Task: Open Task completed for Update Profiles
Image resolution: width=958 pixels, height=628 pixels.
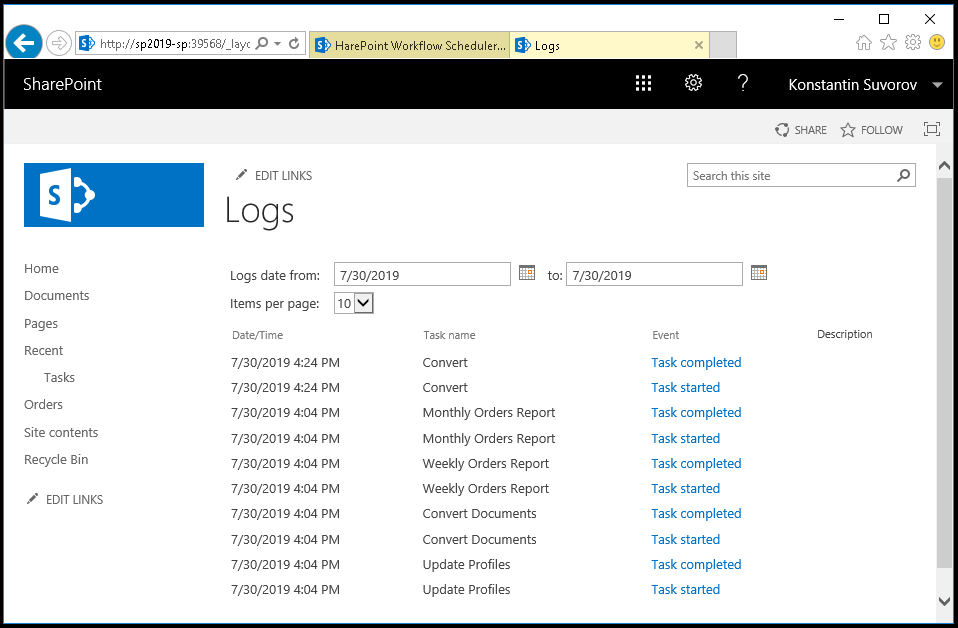Action: (696, 564)
